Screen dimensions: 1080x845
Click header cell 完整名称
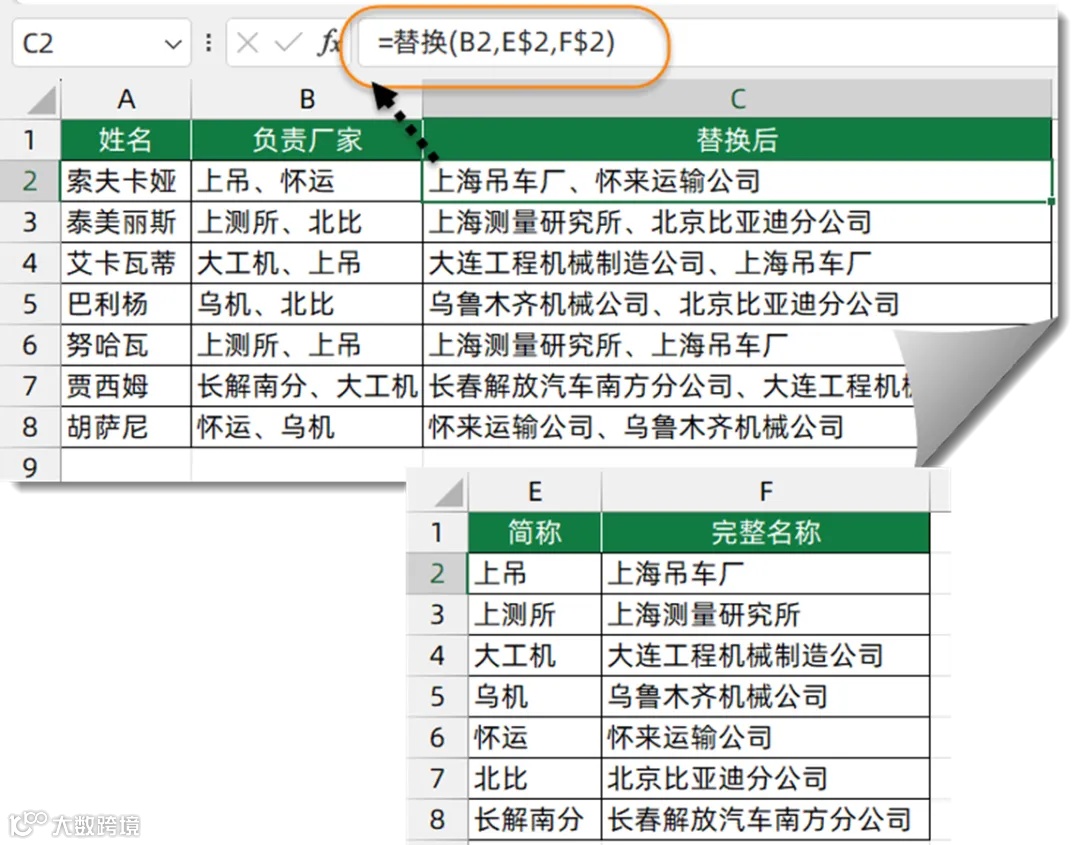[x=766, y=532]
